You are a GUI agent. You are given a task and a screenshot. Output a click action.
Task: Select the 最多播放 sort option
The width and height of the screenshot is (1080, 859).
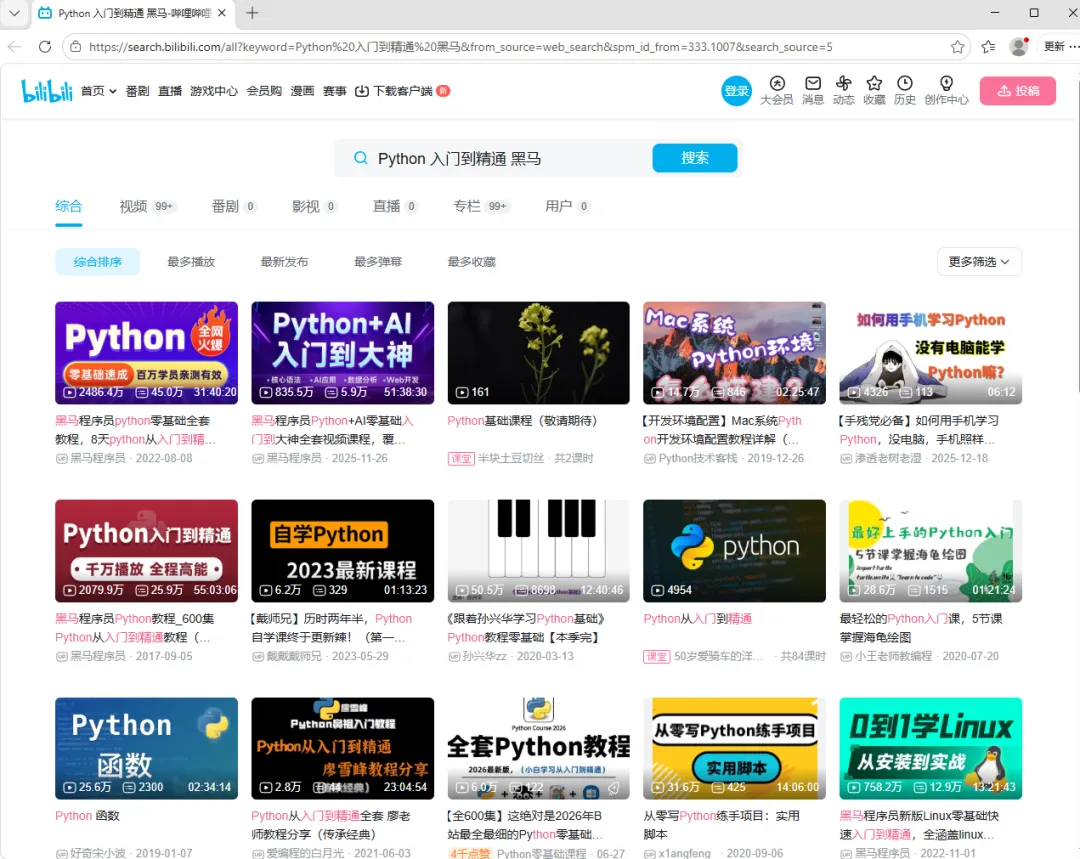coord(191,262)
